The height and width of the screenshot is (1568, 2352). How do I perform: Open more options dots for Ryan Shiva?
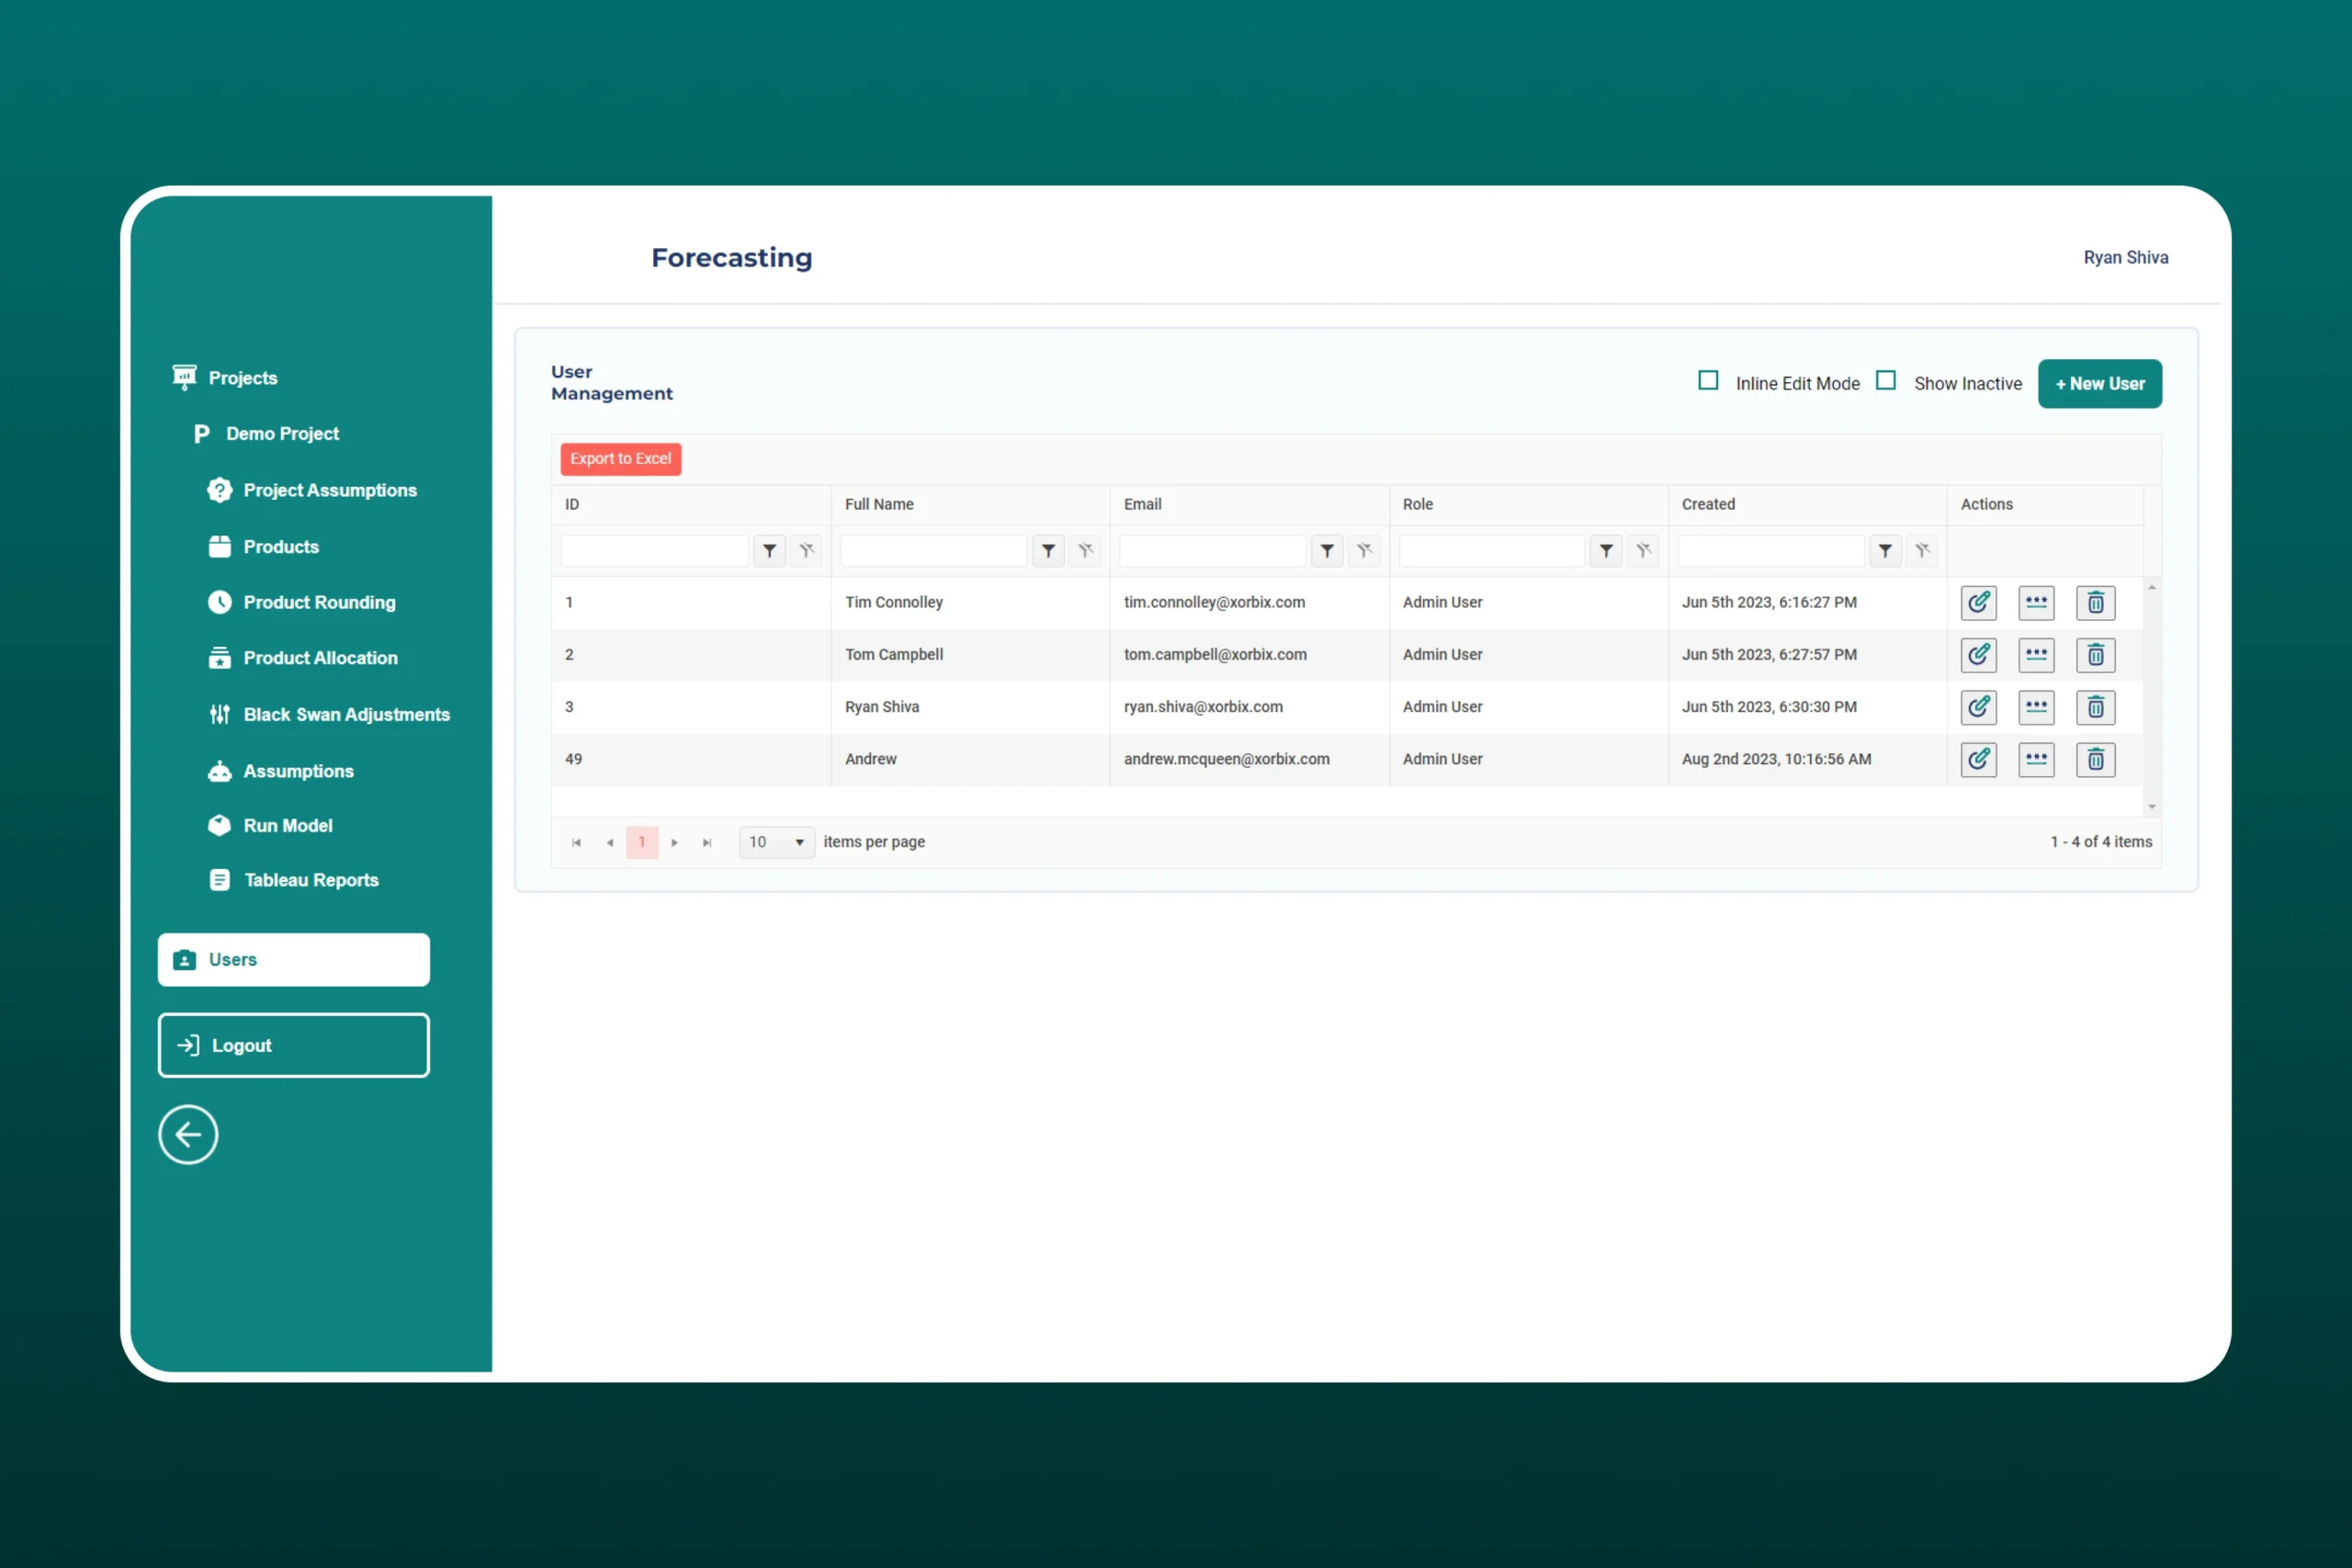(x=2036, y=707)
